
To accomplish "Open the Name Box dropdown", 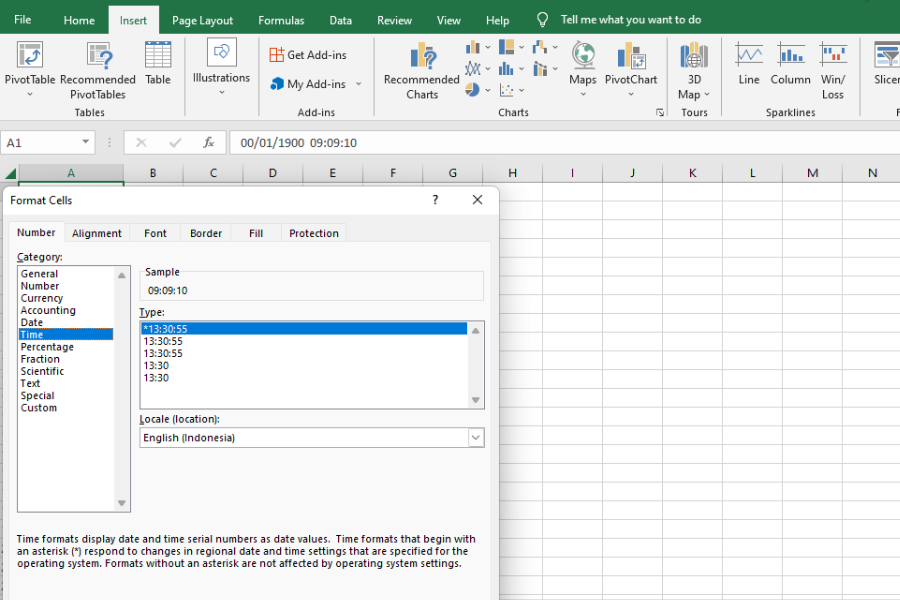I will [85, 143].
